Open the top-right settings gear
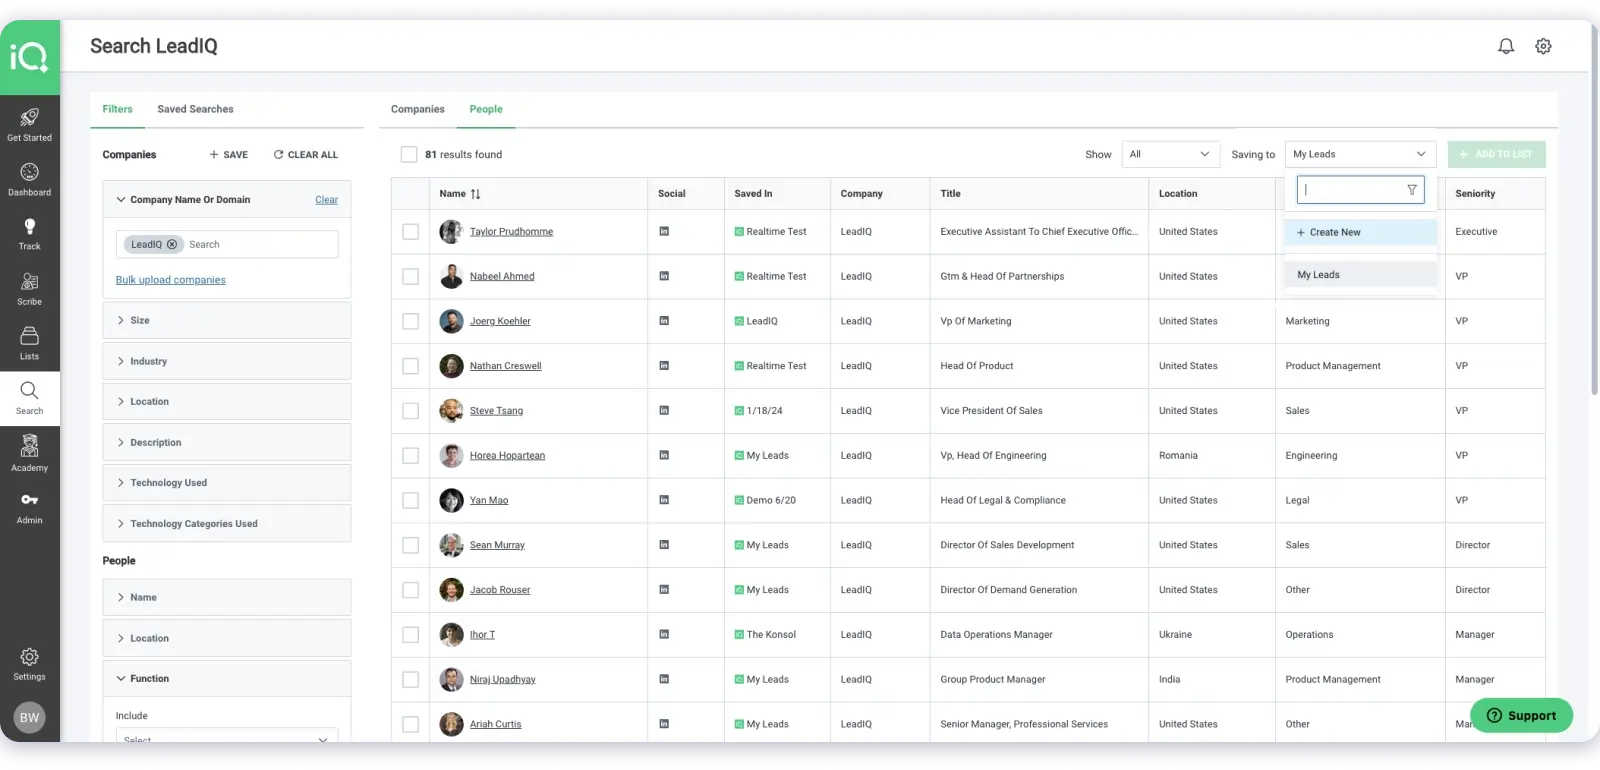 (1543, 46)
